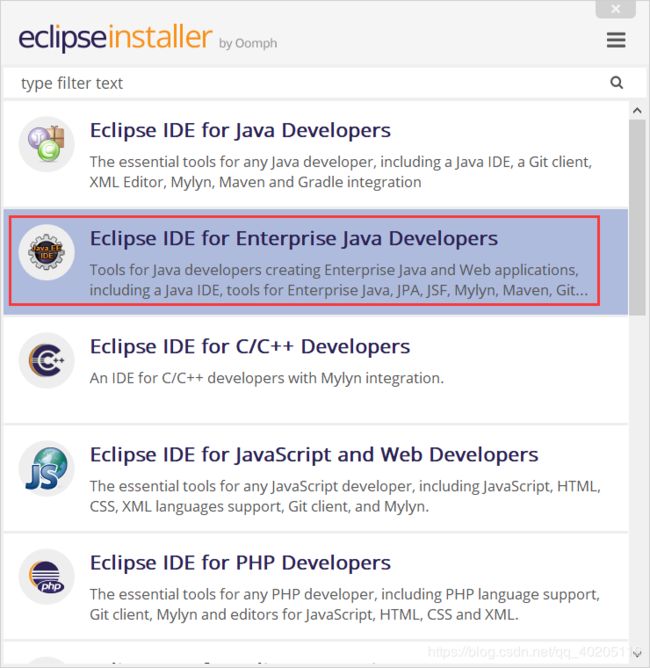Click the JS globe package icon
Screen dimensions: 650x668
pos(46,469)
